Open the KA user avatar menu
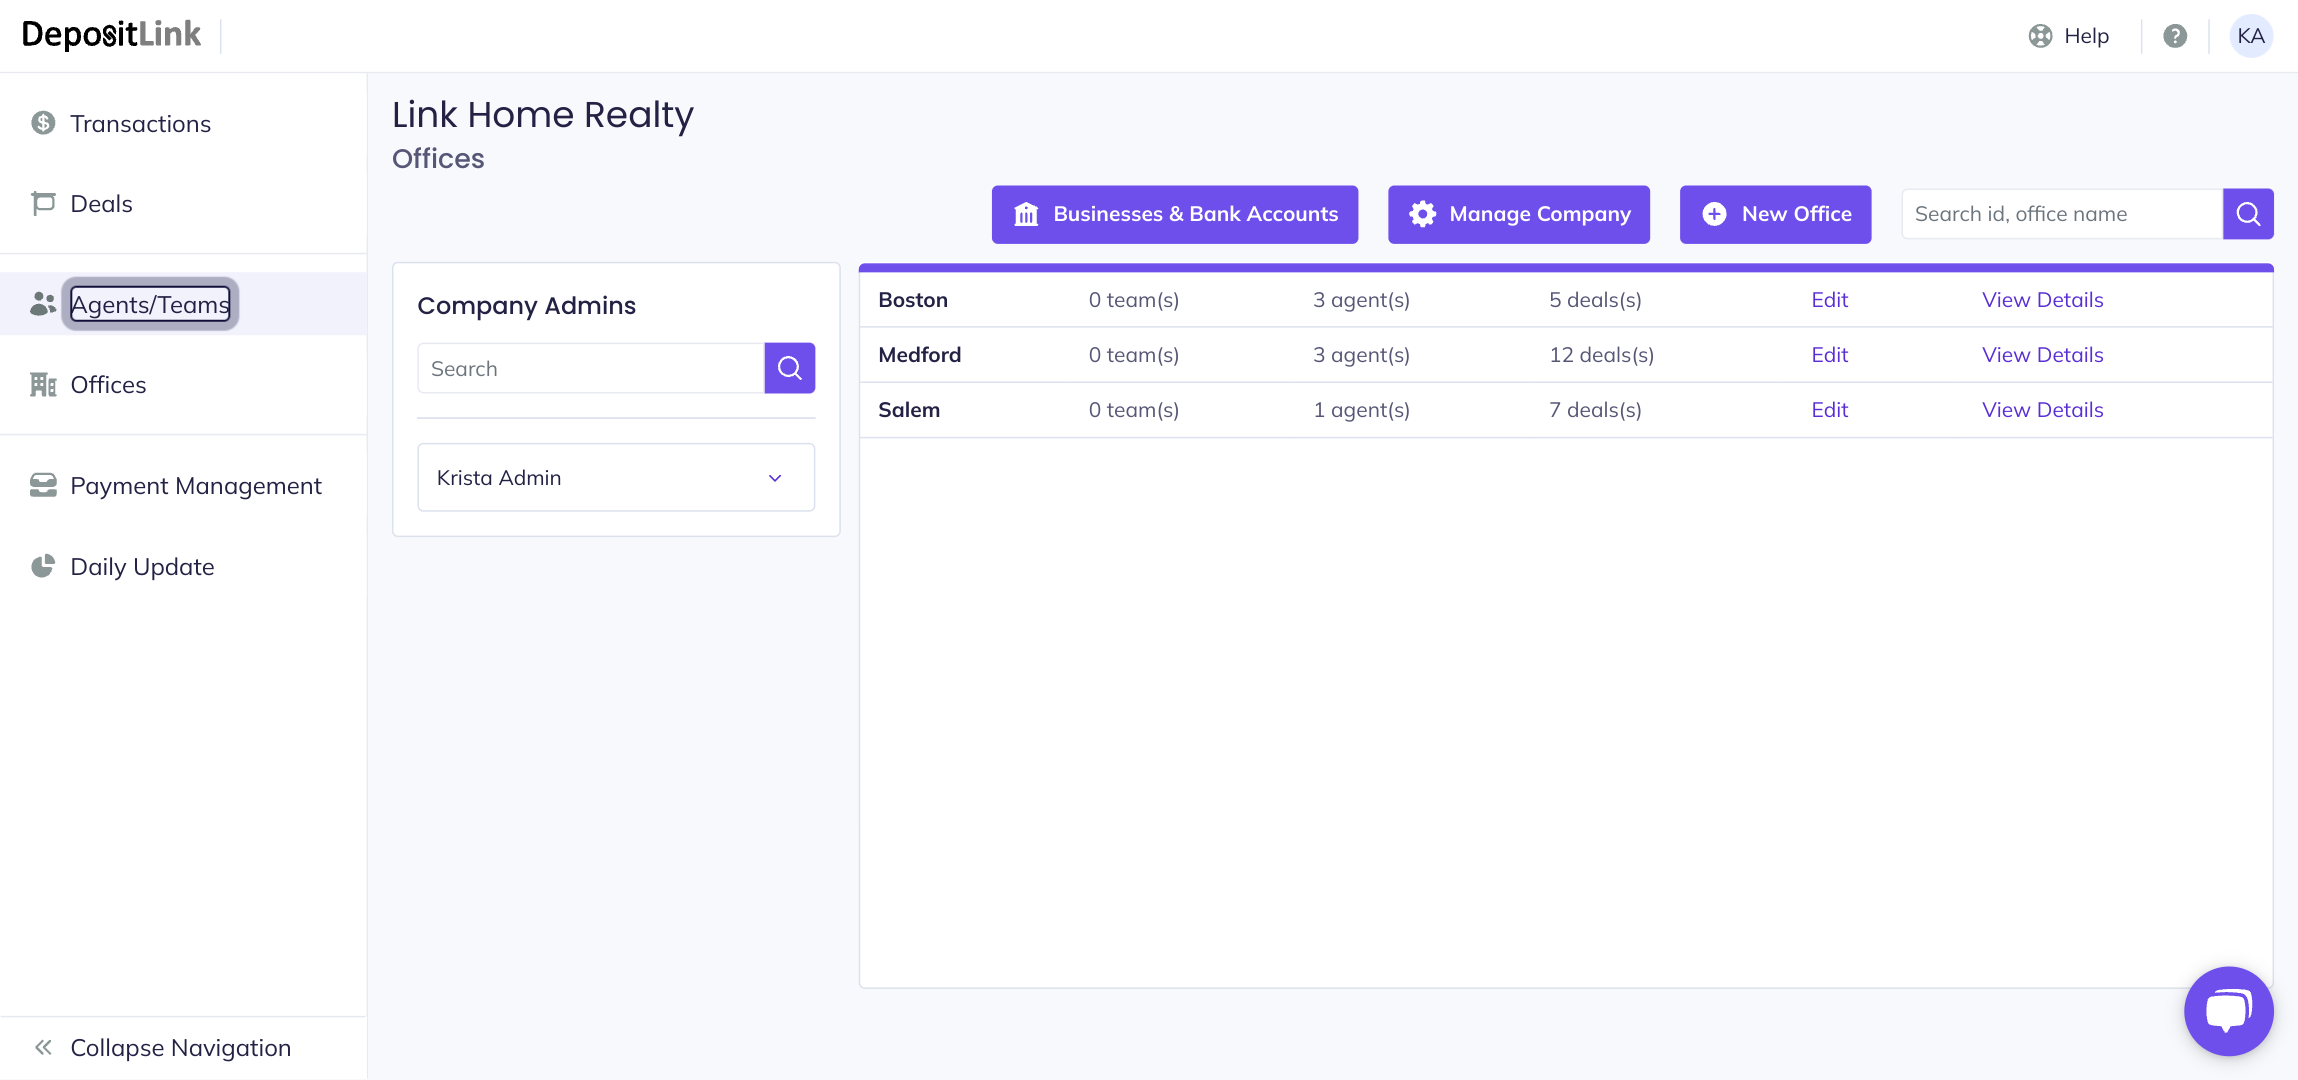Viewport: 2298px width, 1080px height. (x=2251, y=36)
